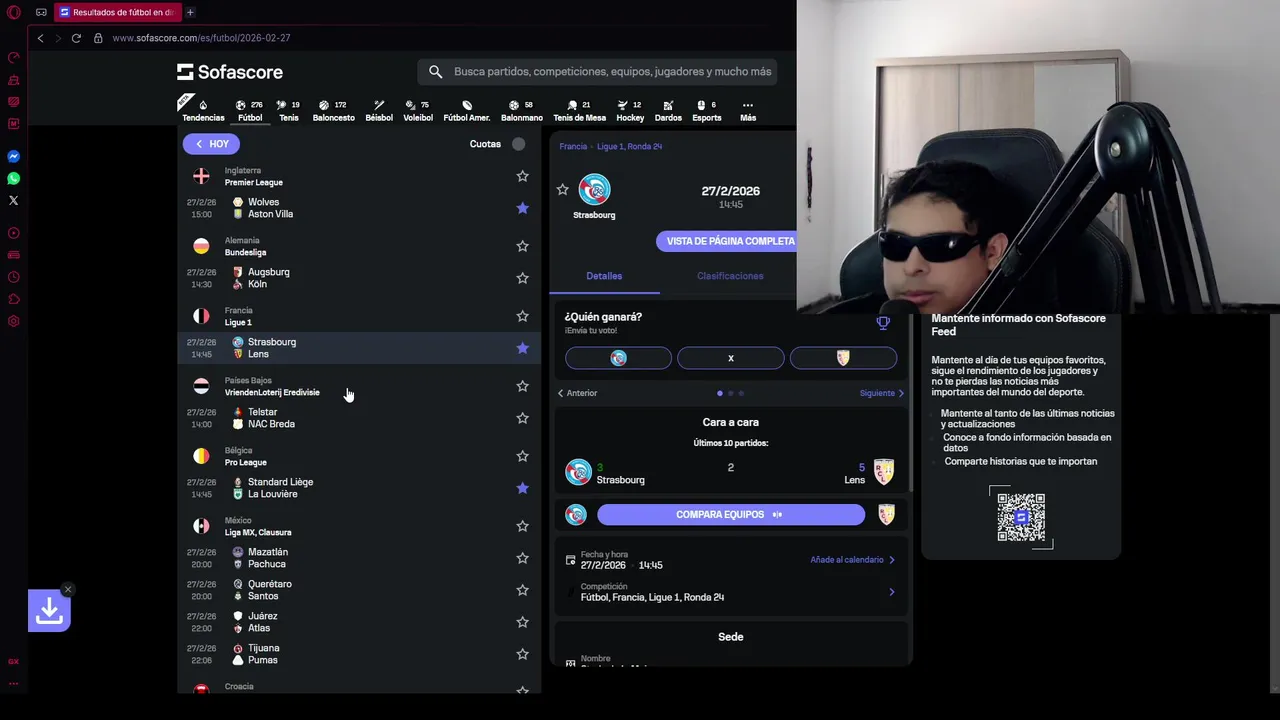Unfavorite the Wolves vs Aston Villa match

(522, 208)
